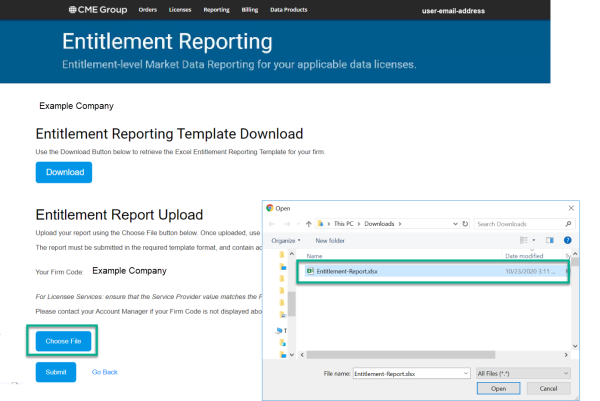Click the blue Download button

[x=64, y=172]
